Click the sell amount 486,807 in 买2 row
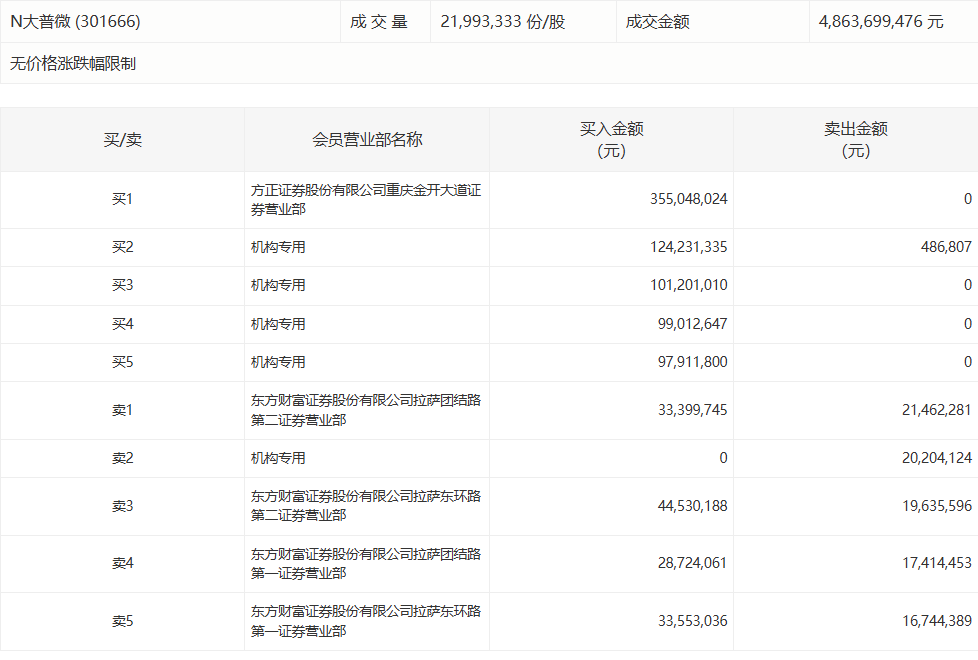This screenshot has width=978, height=660. (x=942, y=247)
